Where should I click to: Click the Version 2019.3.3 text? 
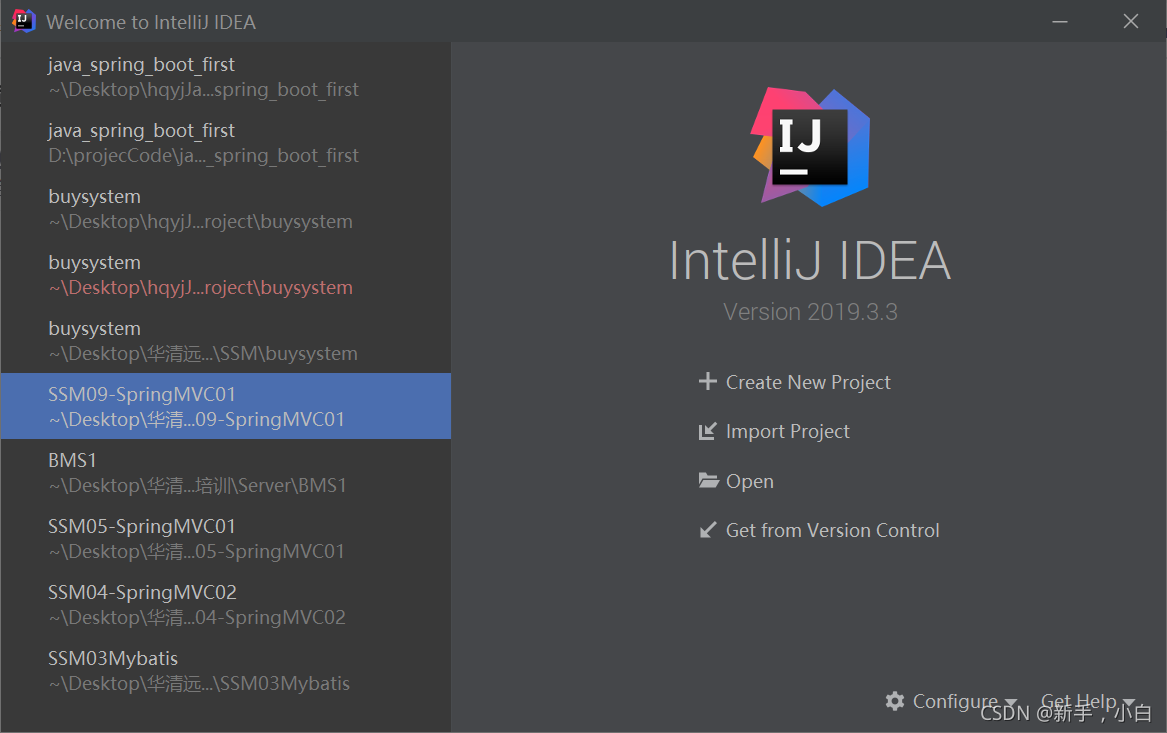pyautogui.click(x=810, y=312)
